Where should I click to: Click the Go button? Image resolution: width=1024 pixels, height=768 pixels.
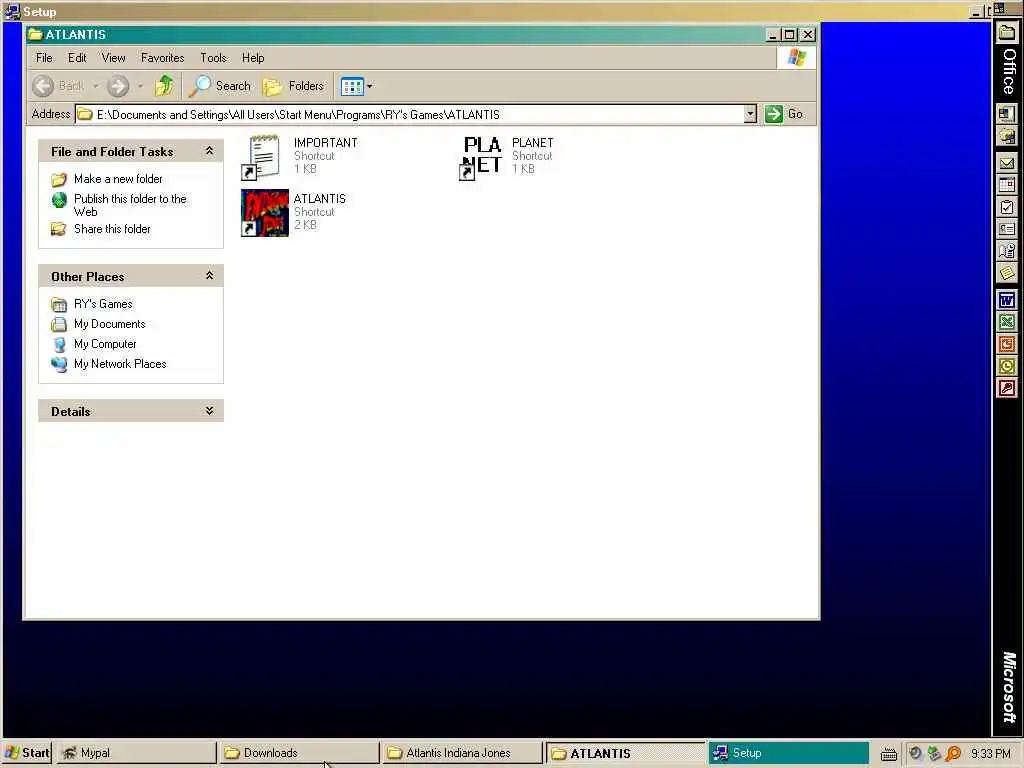point(784,114)
